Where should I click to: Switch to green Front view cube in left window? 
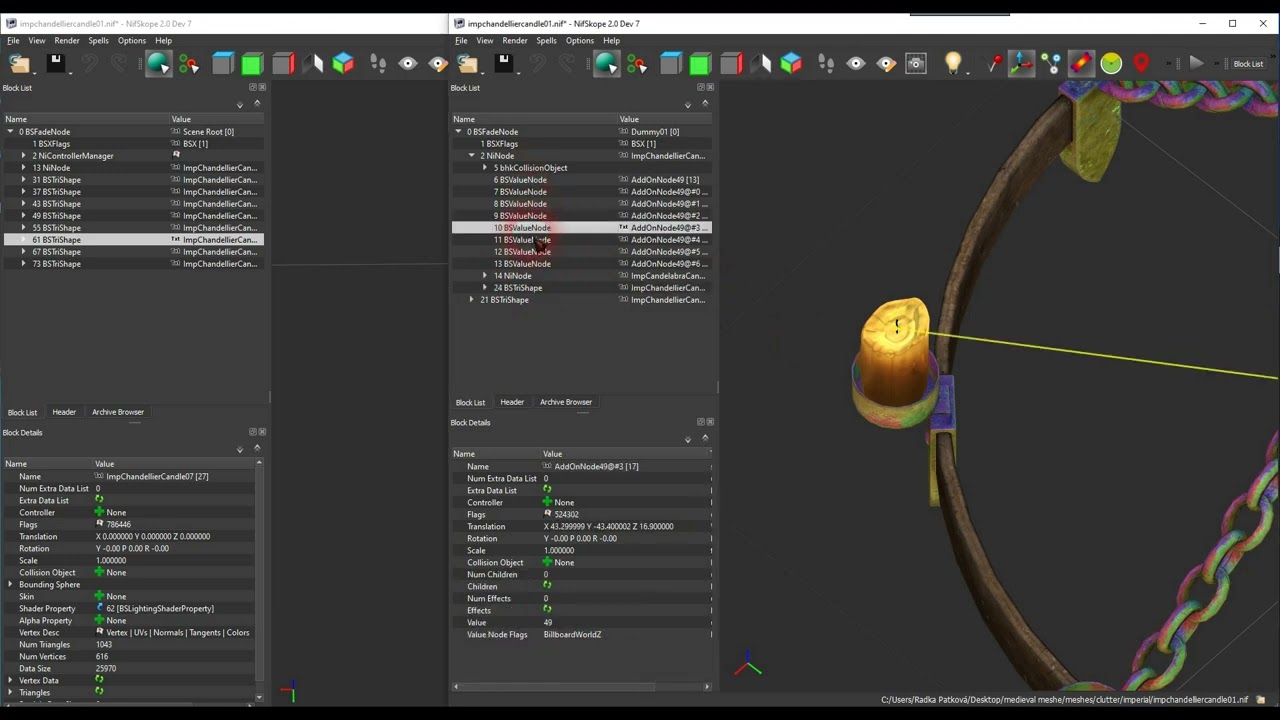[253, 64]
